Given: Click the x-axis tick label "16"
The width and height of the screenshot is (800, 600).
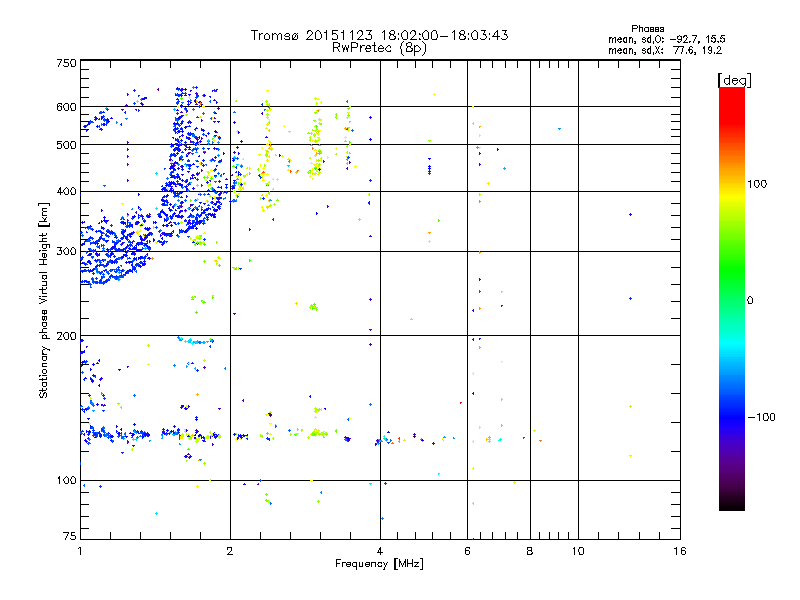Looking at the screenshot, I should (680, 551).
